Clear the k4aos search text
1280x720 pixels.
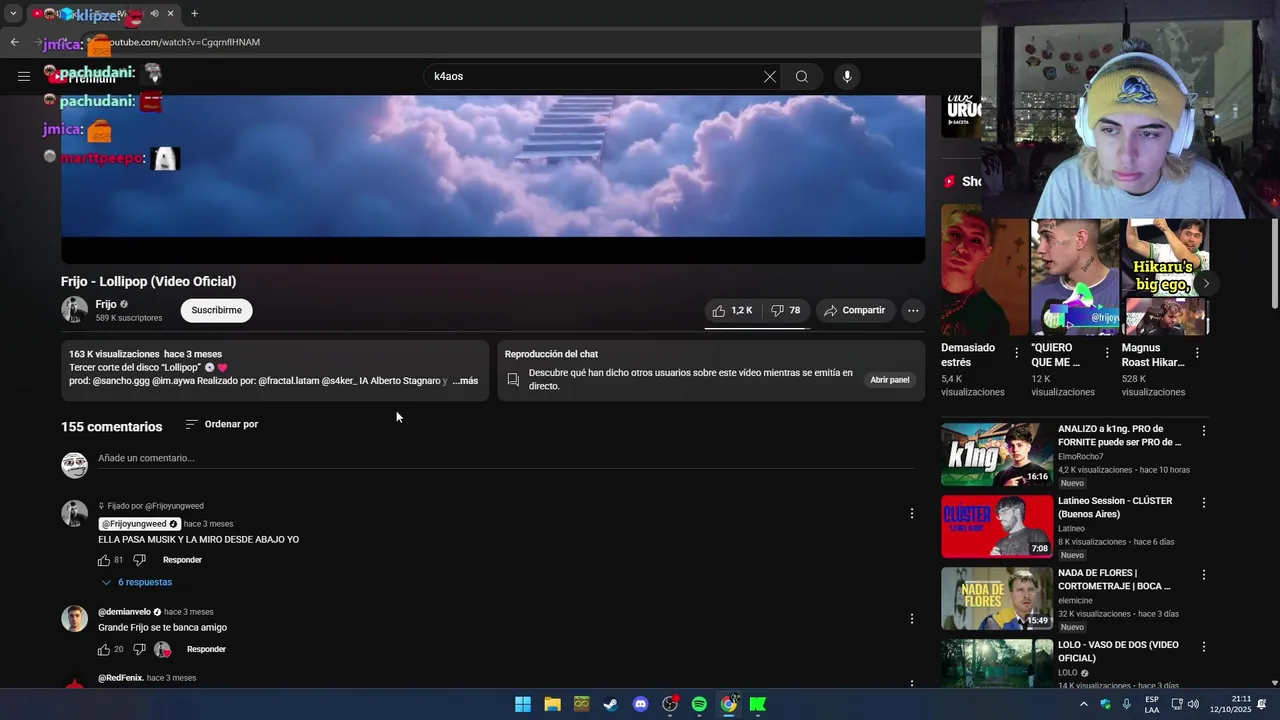coord(770,76)
